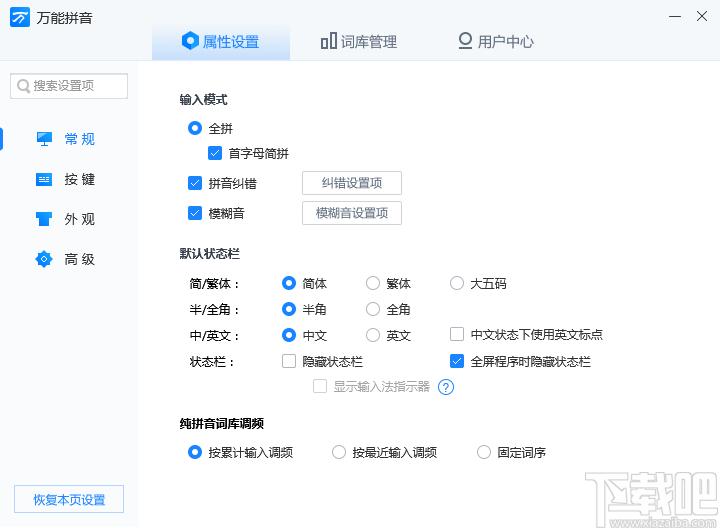Click the 默认状态栏 section heading
This screenshot has height=528, width=720.
209,253
